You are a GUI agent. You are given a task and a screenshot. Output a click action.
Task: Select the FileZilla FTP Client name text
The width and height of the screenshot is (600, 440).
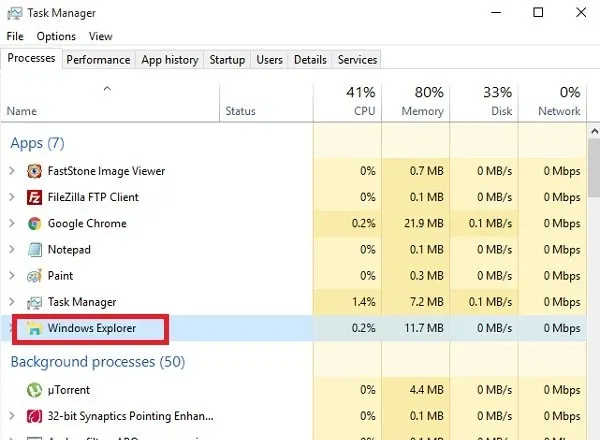(93, 197)
